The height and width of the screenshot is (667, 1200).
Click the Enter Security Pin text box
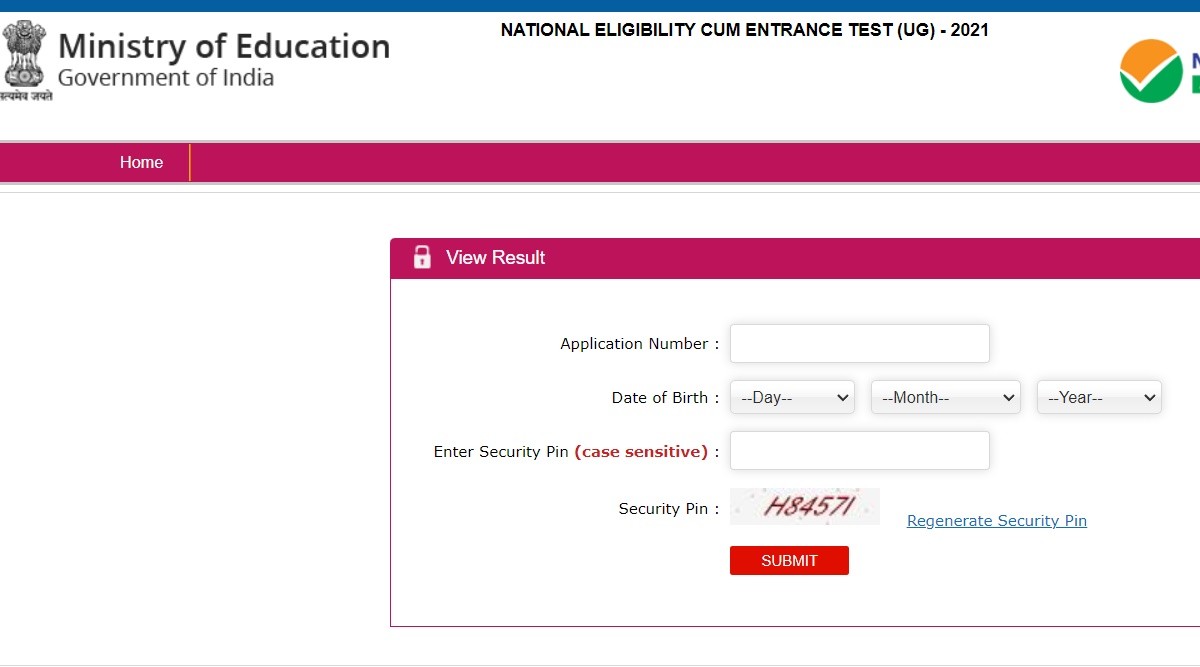click(859, 451)
